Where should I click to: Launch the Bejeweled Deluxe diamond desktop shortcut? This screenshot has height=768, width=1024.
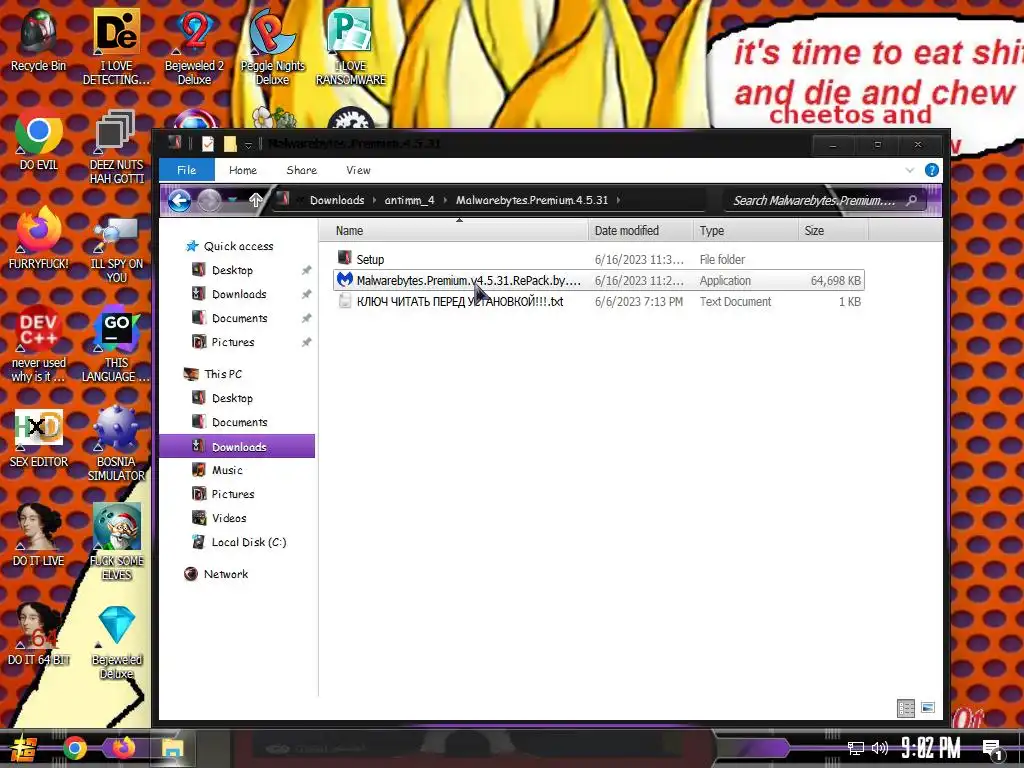[116, 641]
